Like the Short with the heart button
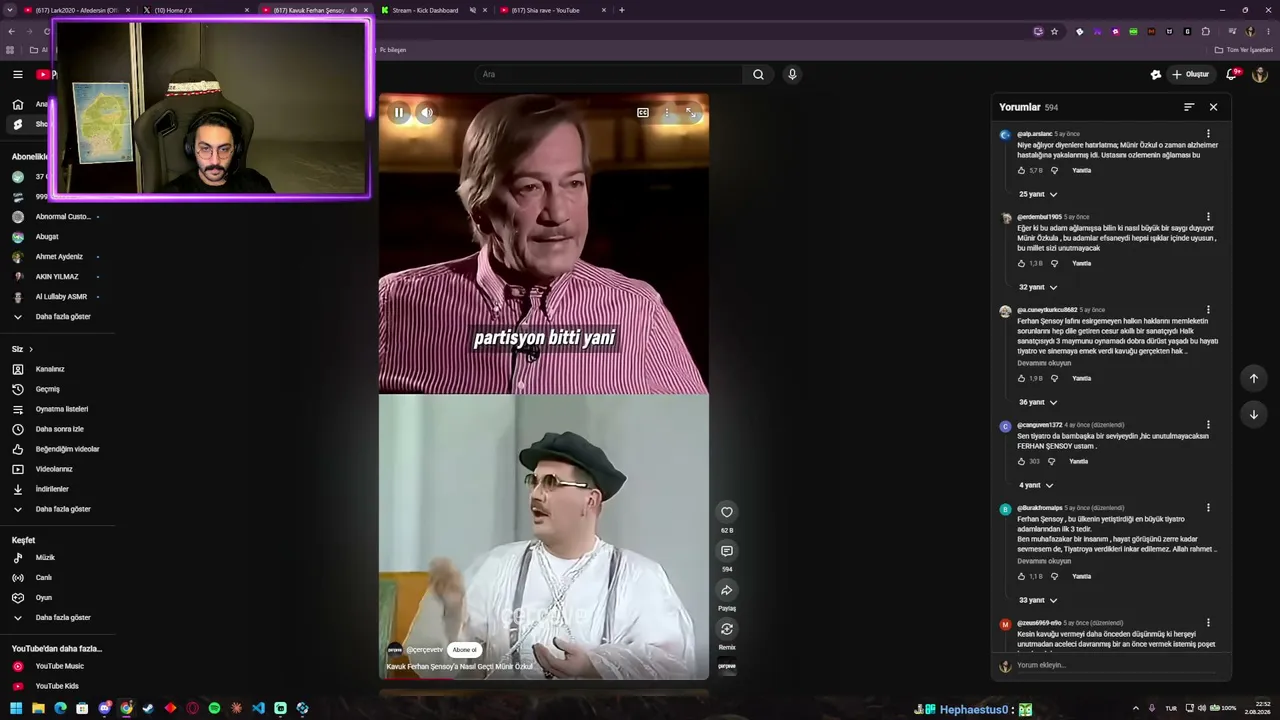1280x720 pixels. pyautogui.click(x=727, y=512)
